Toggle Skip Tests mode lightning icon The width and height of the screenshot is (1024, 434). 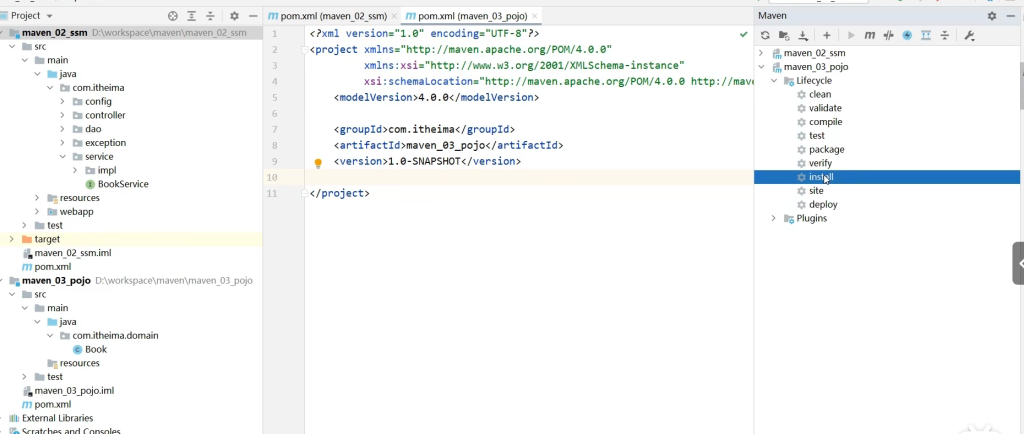coord(907,35)
